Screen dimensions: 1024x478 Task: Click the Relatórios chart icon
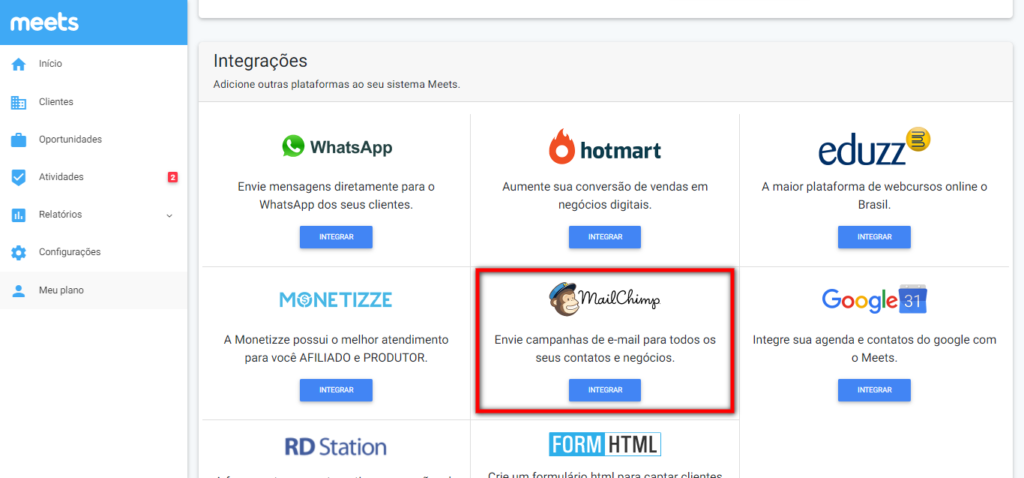19,215
